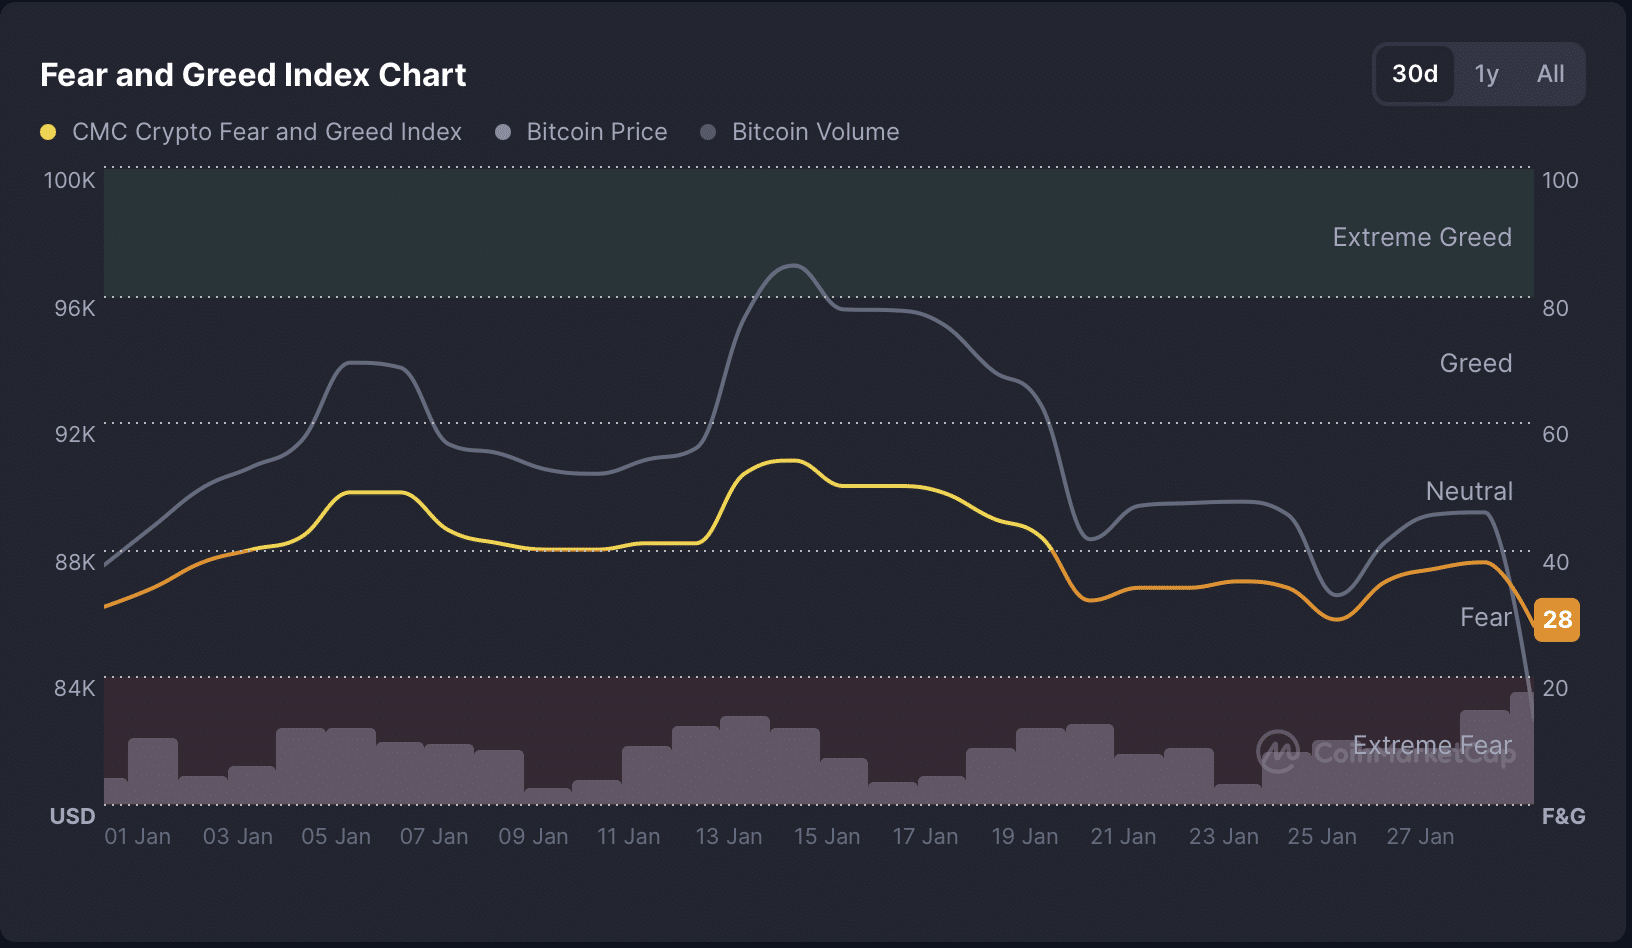This screenshot has width=1632, height=948.
Task: Click the F&G axis label
Action: (x=1563, y=816)
